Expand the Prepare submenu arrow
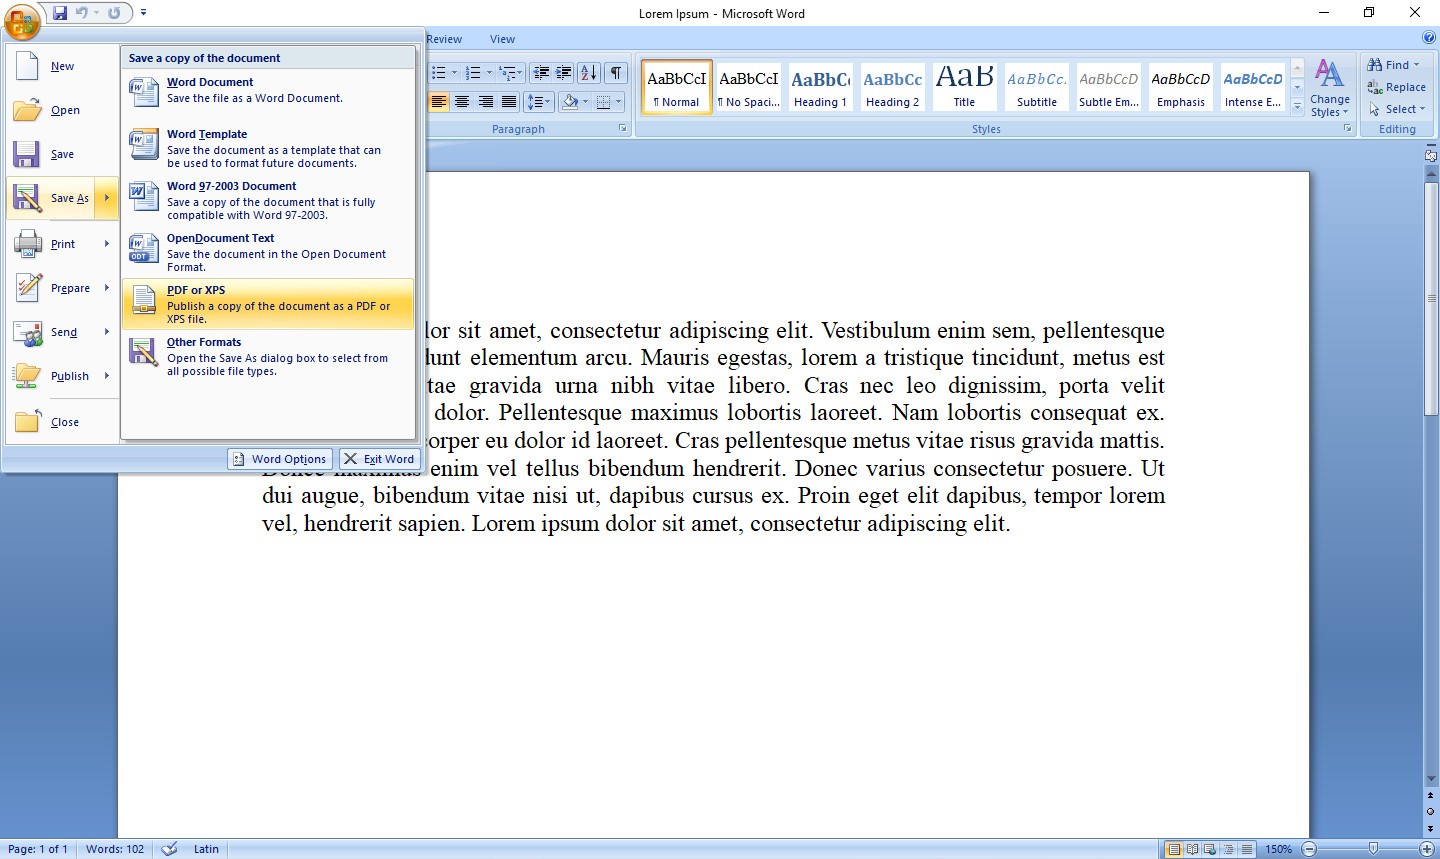The image size is (1440, 859). tap(107, 288)
